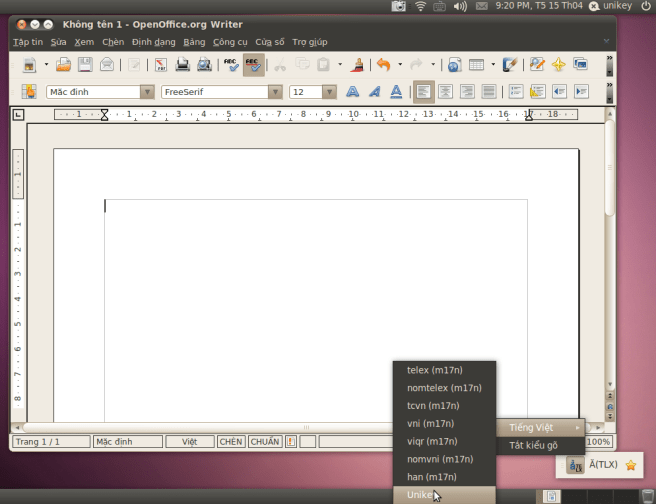
Task: Open the font size 12 dropdown
Action: 329,92
